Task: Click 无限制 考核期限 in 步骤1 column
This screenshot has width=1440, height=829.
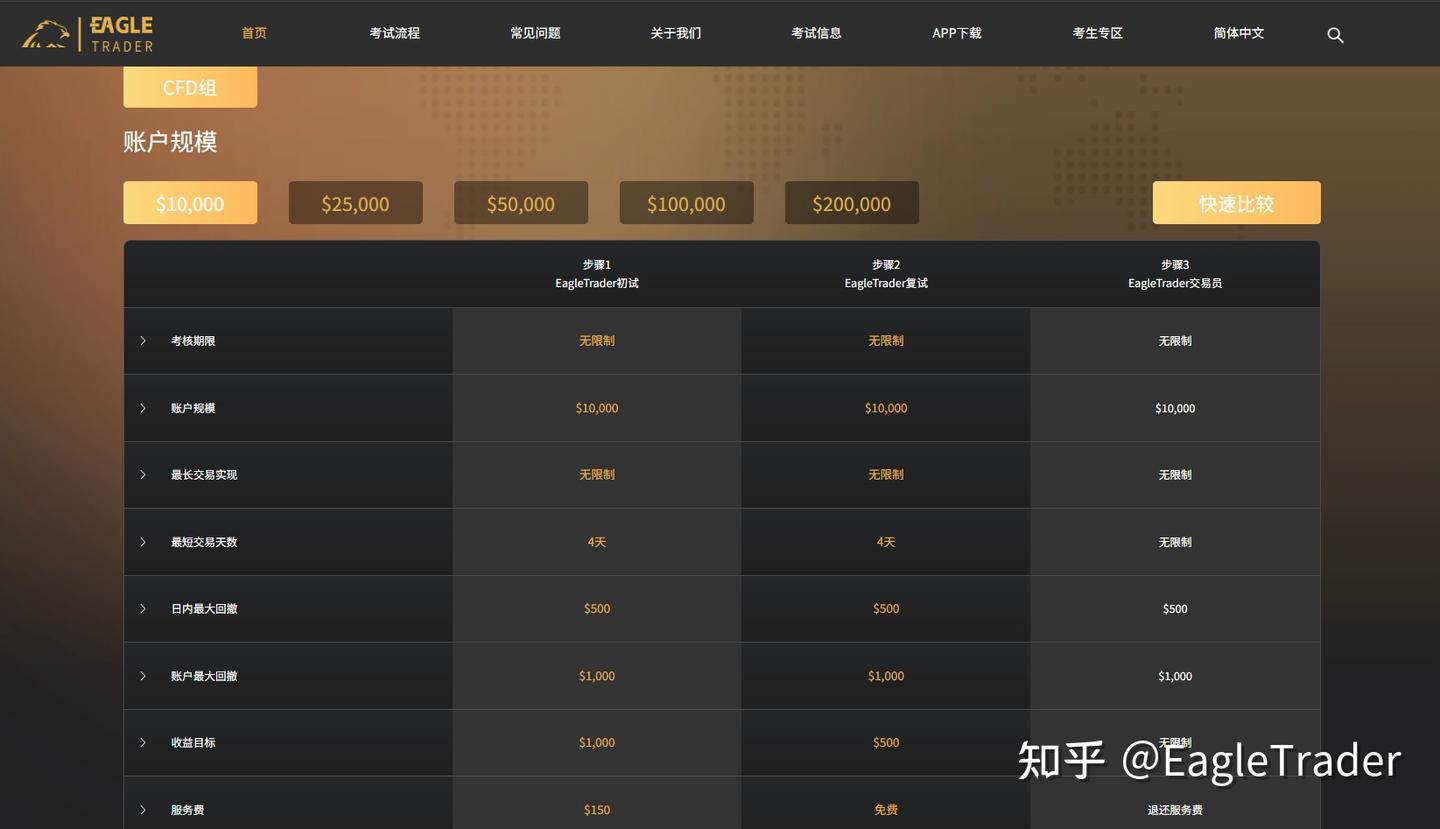Action: (x=597, y=341)
